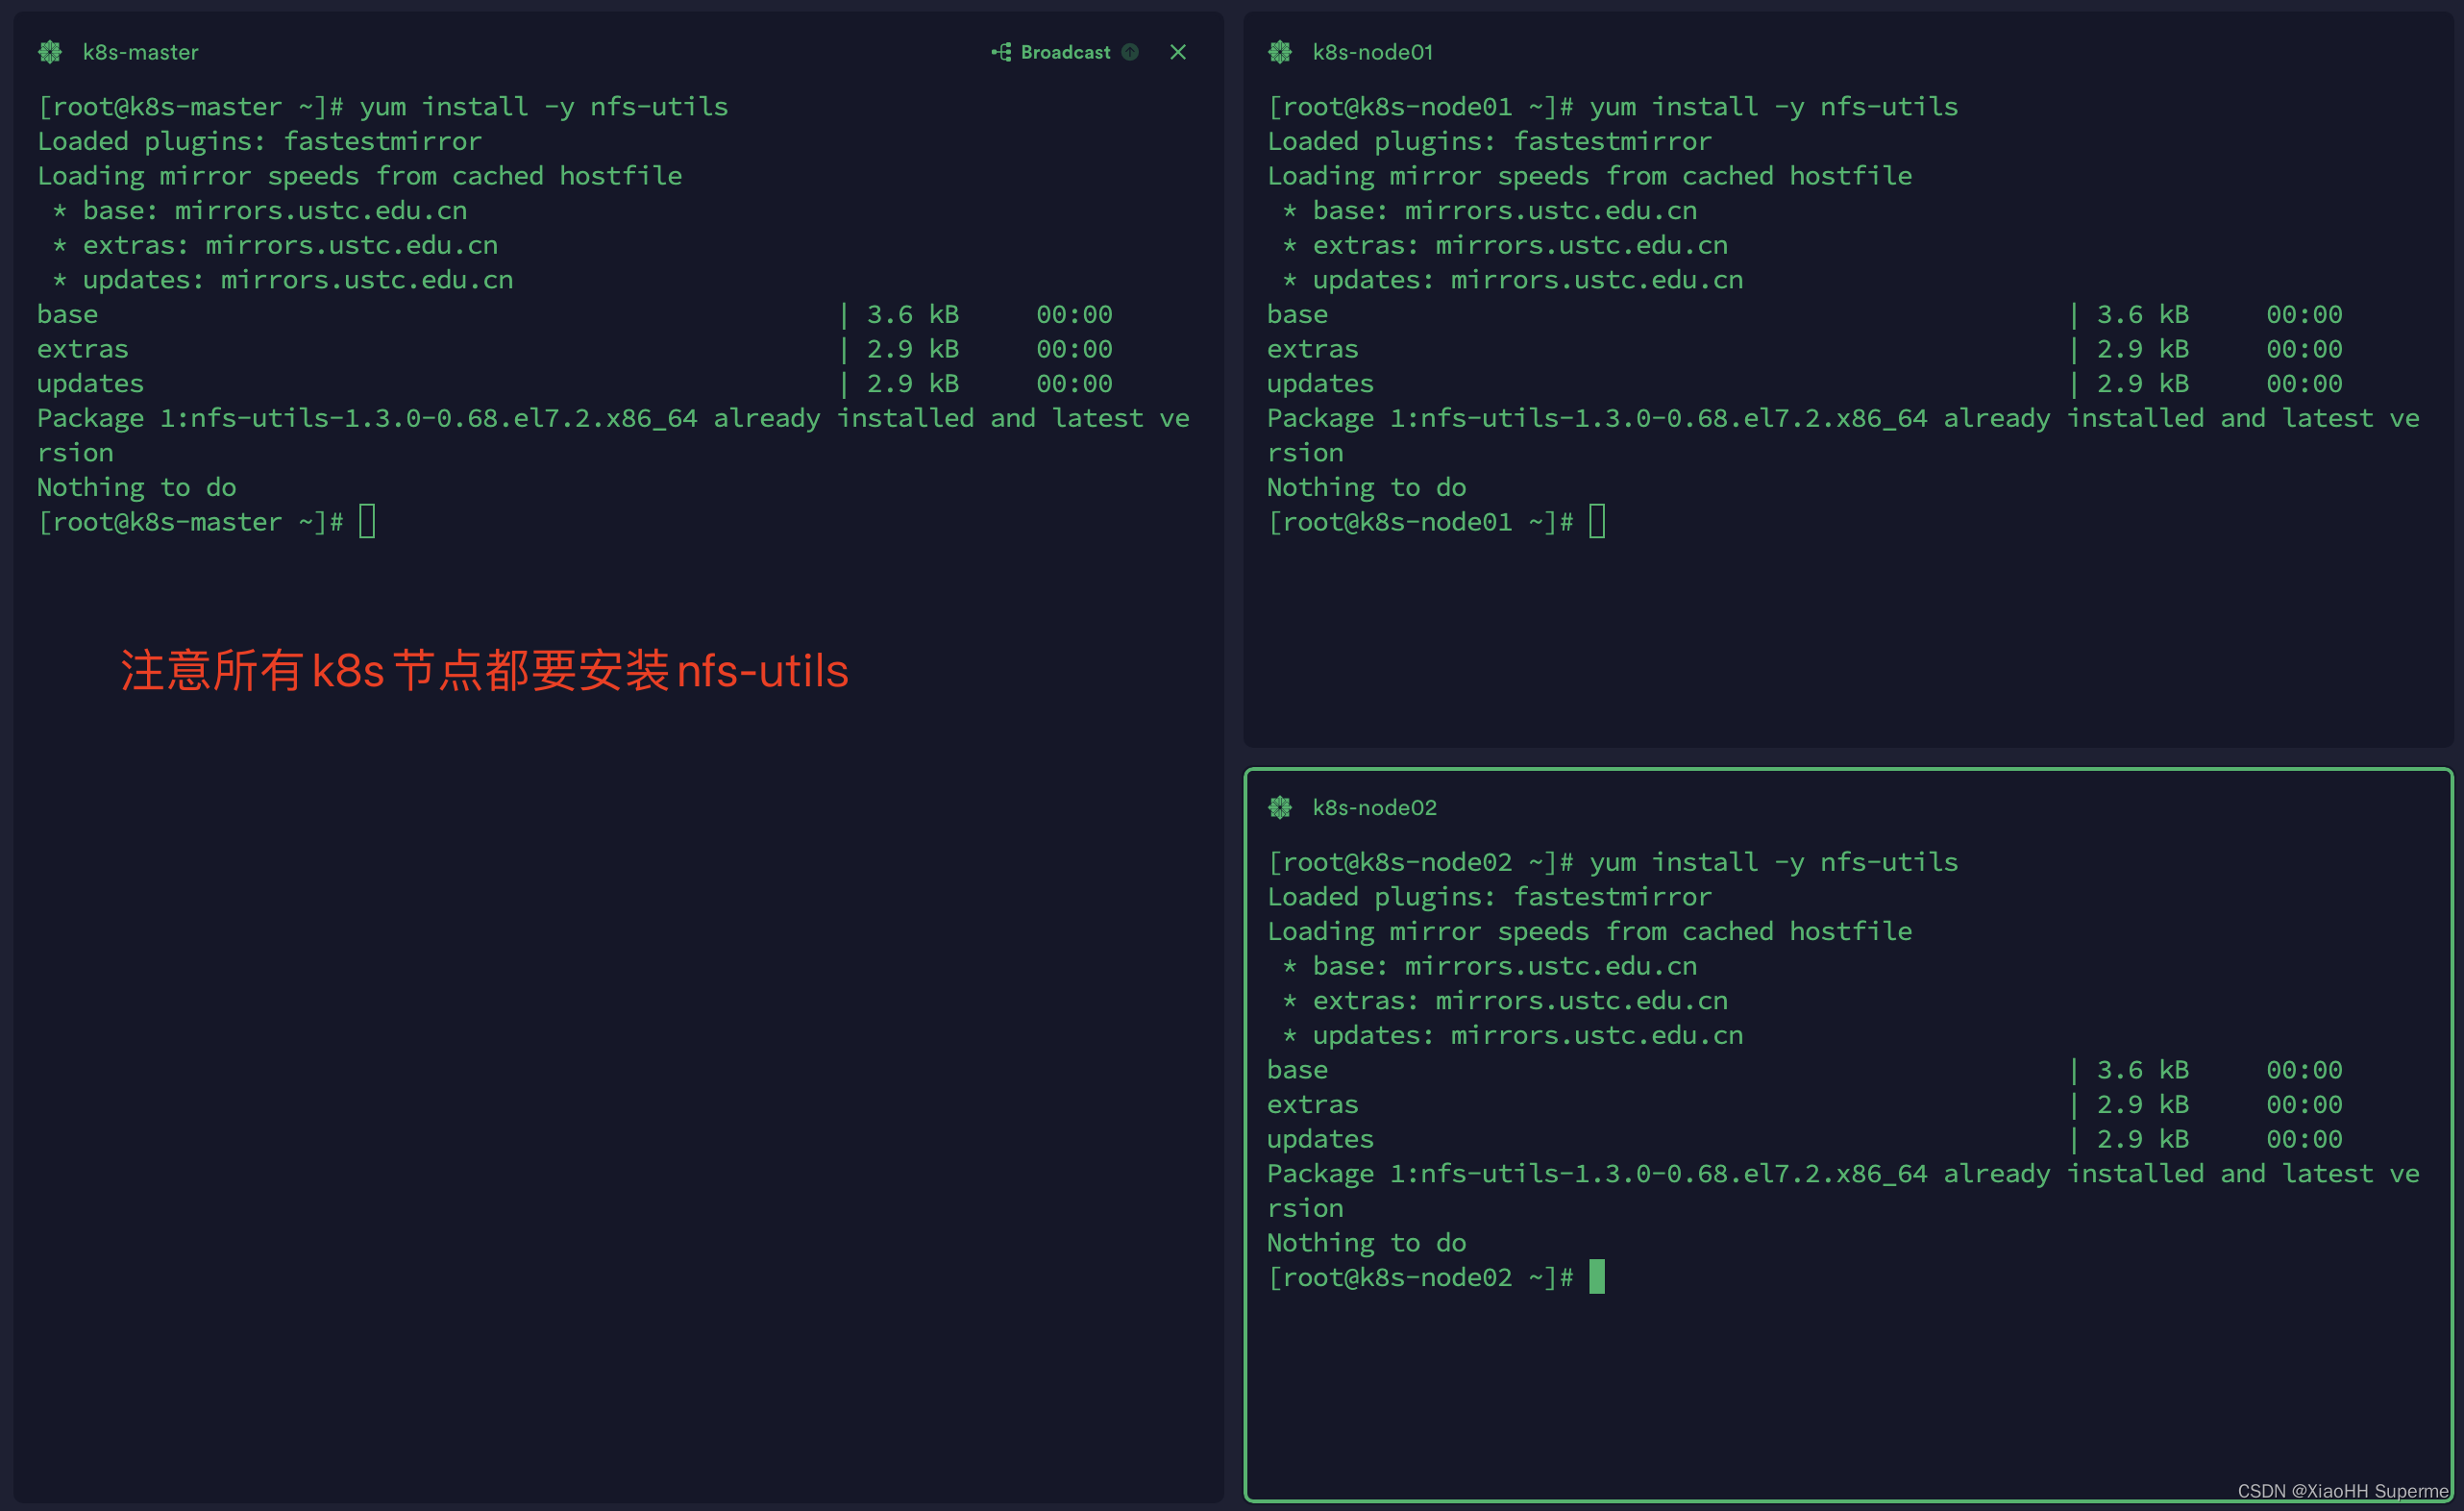Click the Package nfs-utils line in k8s-master

pyautogui.click(x=613, y=435)
